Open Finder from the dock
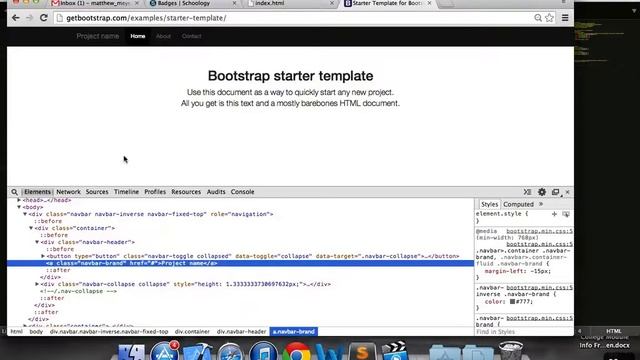 tap(131, 352)
